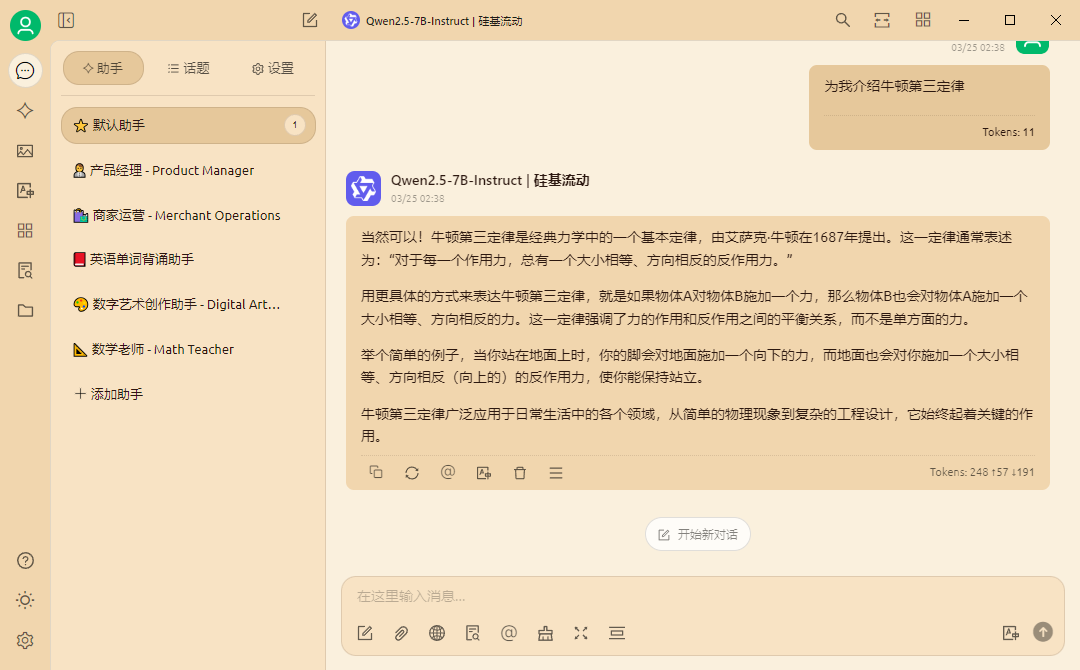The width and height of the screenshot is (1080, 670).
Task: Switch to the 话题 tab
Action: (x=188, y=66)
